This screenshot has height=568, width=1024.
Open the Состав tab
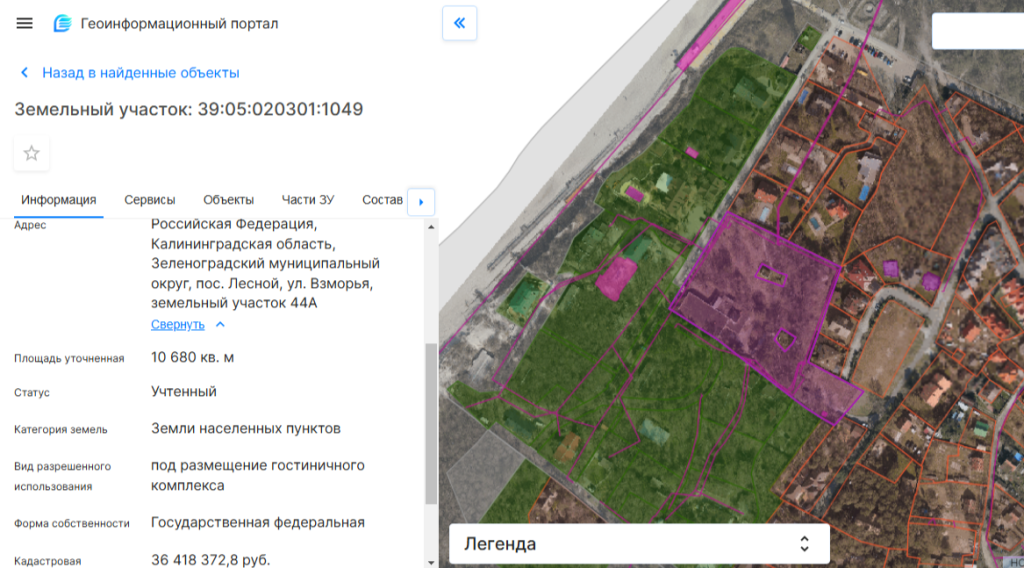click(x=382, y=200)
